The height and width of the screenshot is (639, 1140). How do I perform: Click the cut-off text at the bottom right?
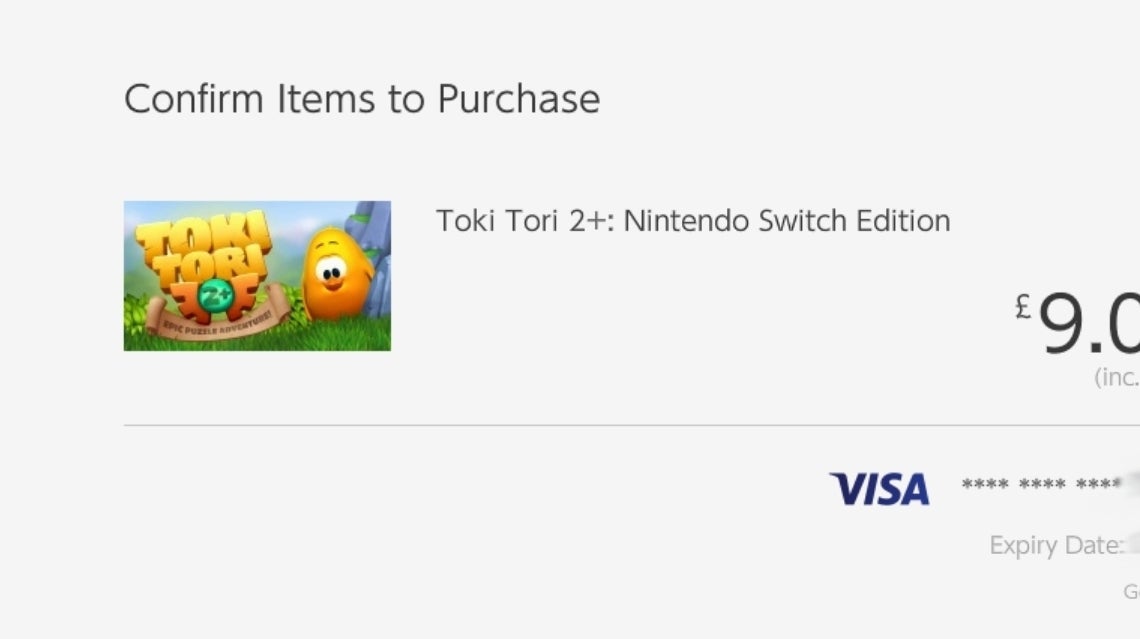1131,592
